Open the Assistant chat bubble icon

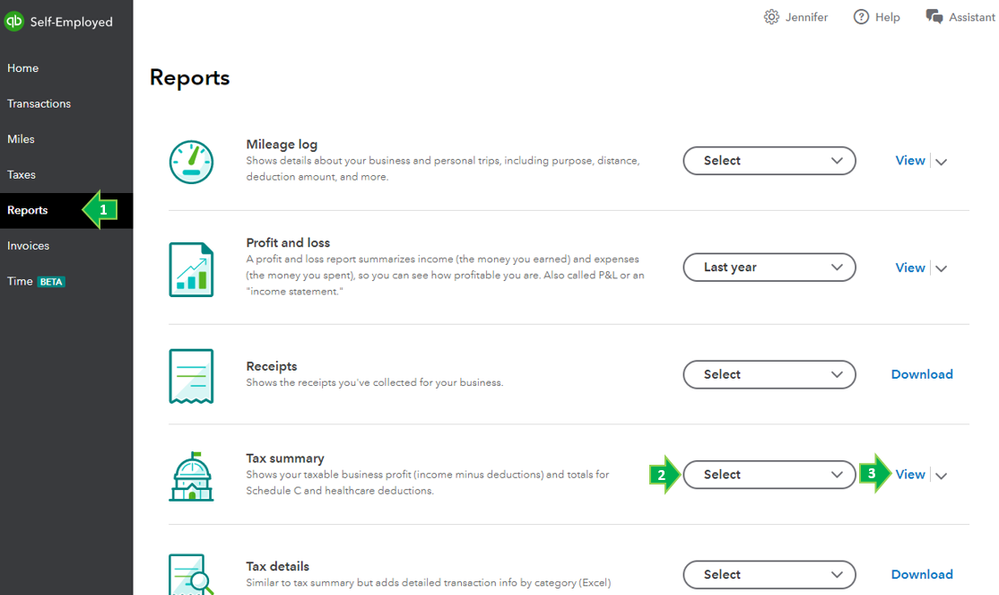pos(934,17)
